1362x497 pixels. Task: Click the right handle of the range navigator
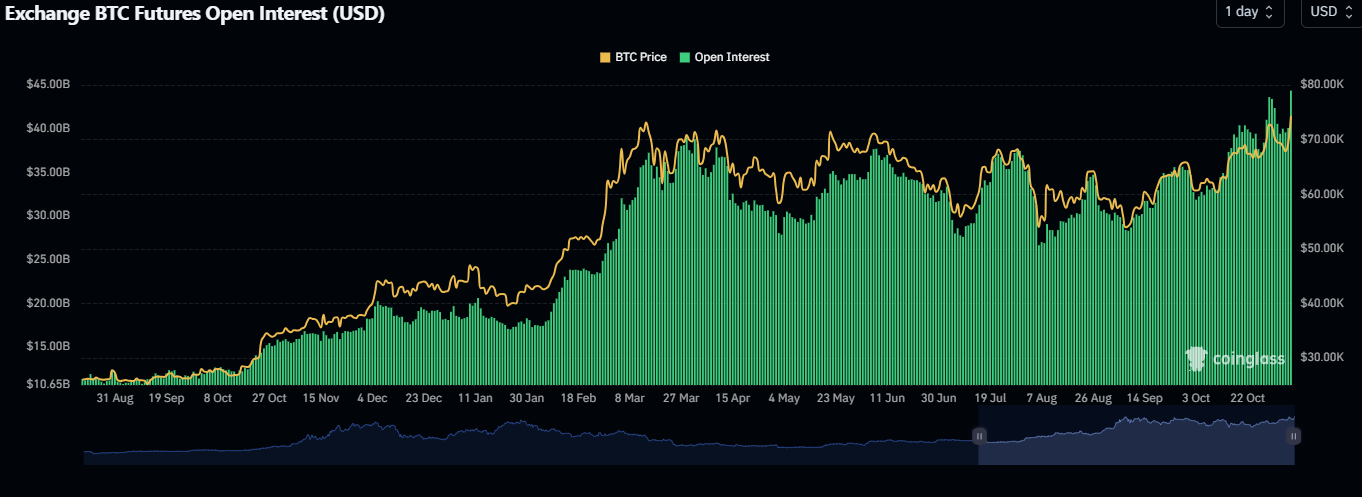coord(1294,436)
